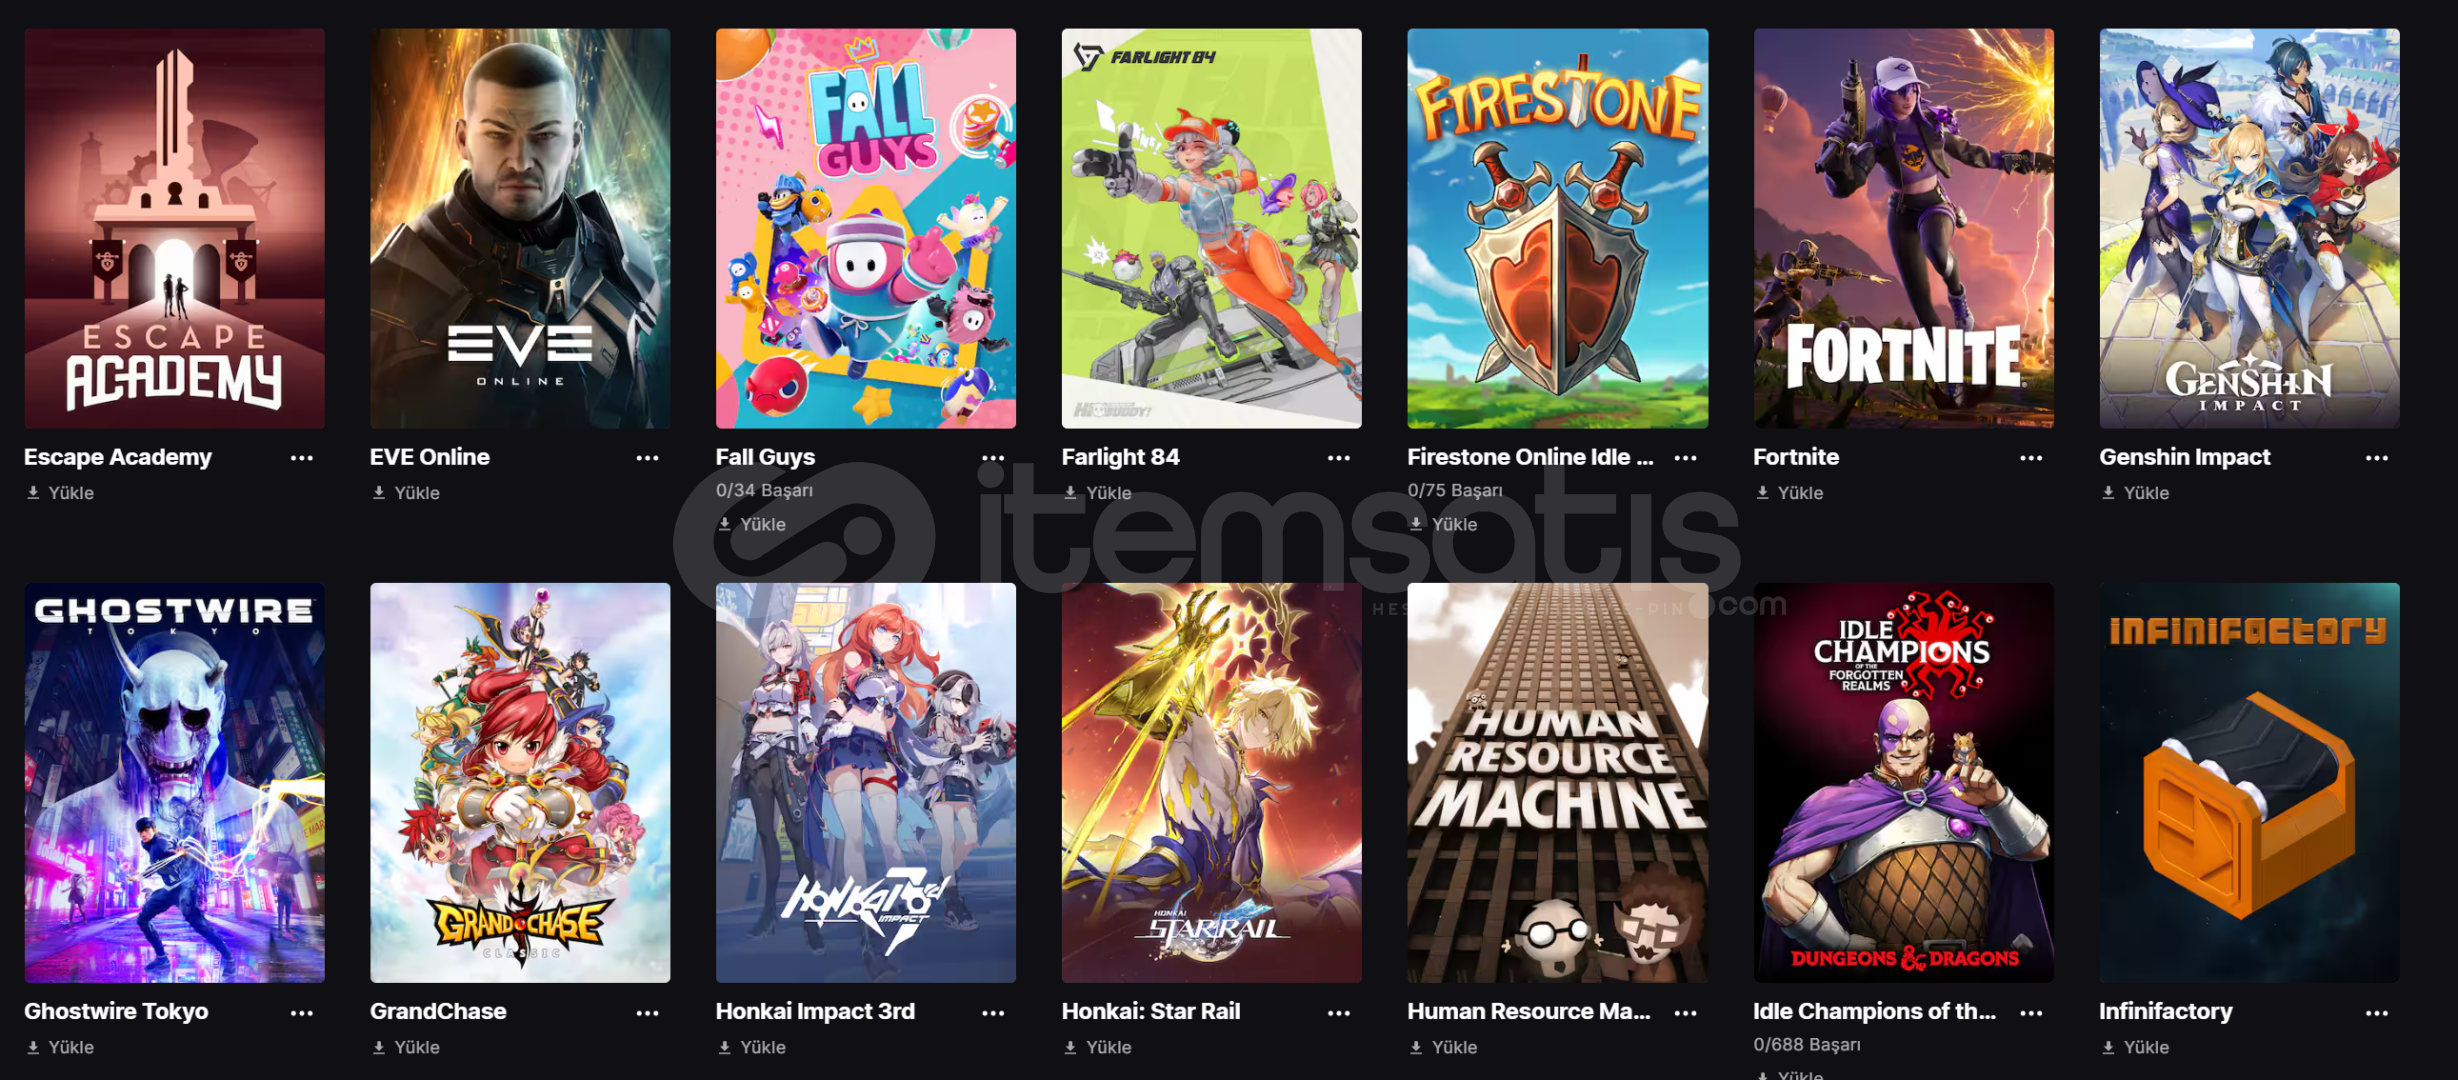Open the three-dot menu for Infinifactory
2458x1080 pixels.
pyautogui.click(x=2377, y=1013)
